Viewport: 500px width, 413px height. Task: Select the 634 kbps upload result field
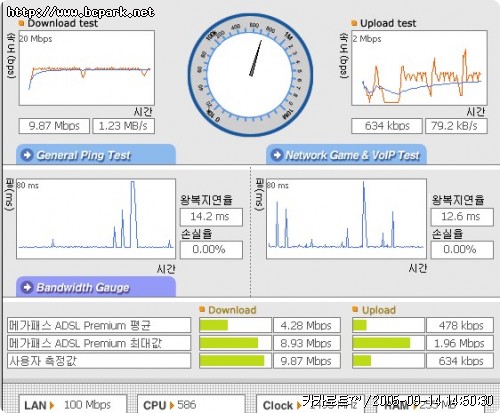(x=387, y=126)
